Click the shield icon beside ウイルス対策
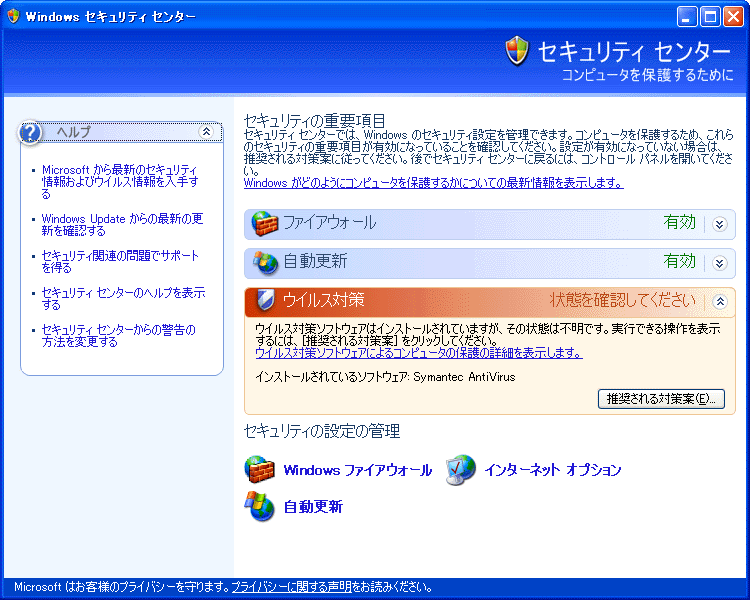750x600 pixels. click(265, 301)
